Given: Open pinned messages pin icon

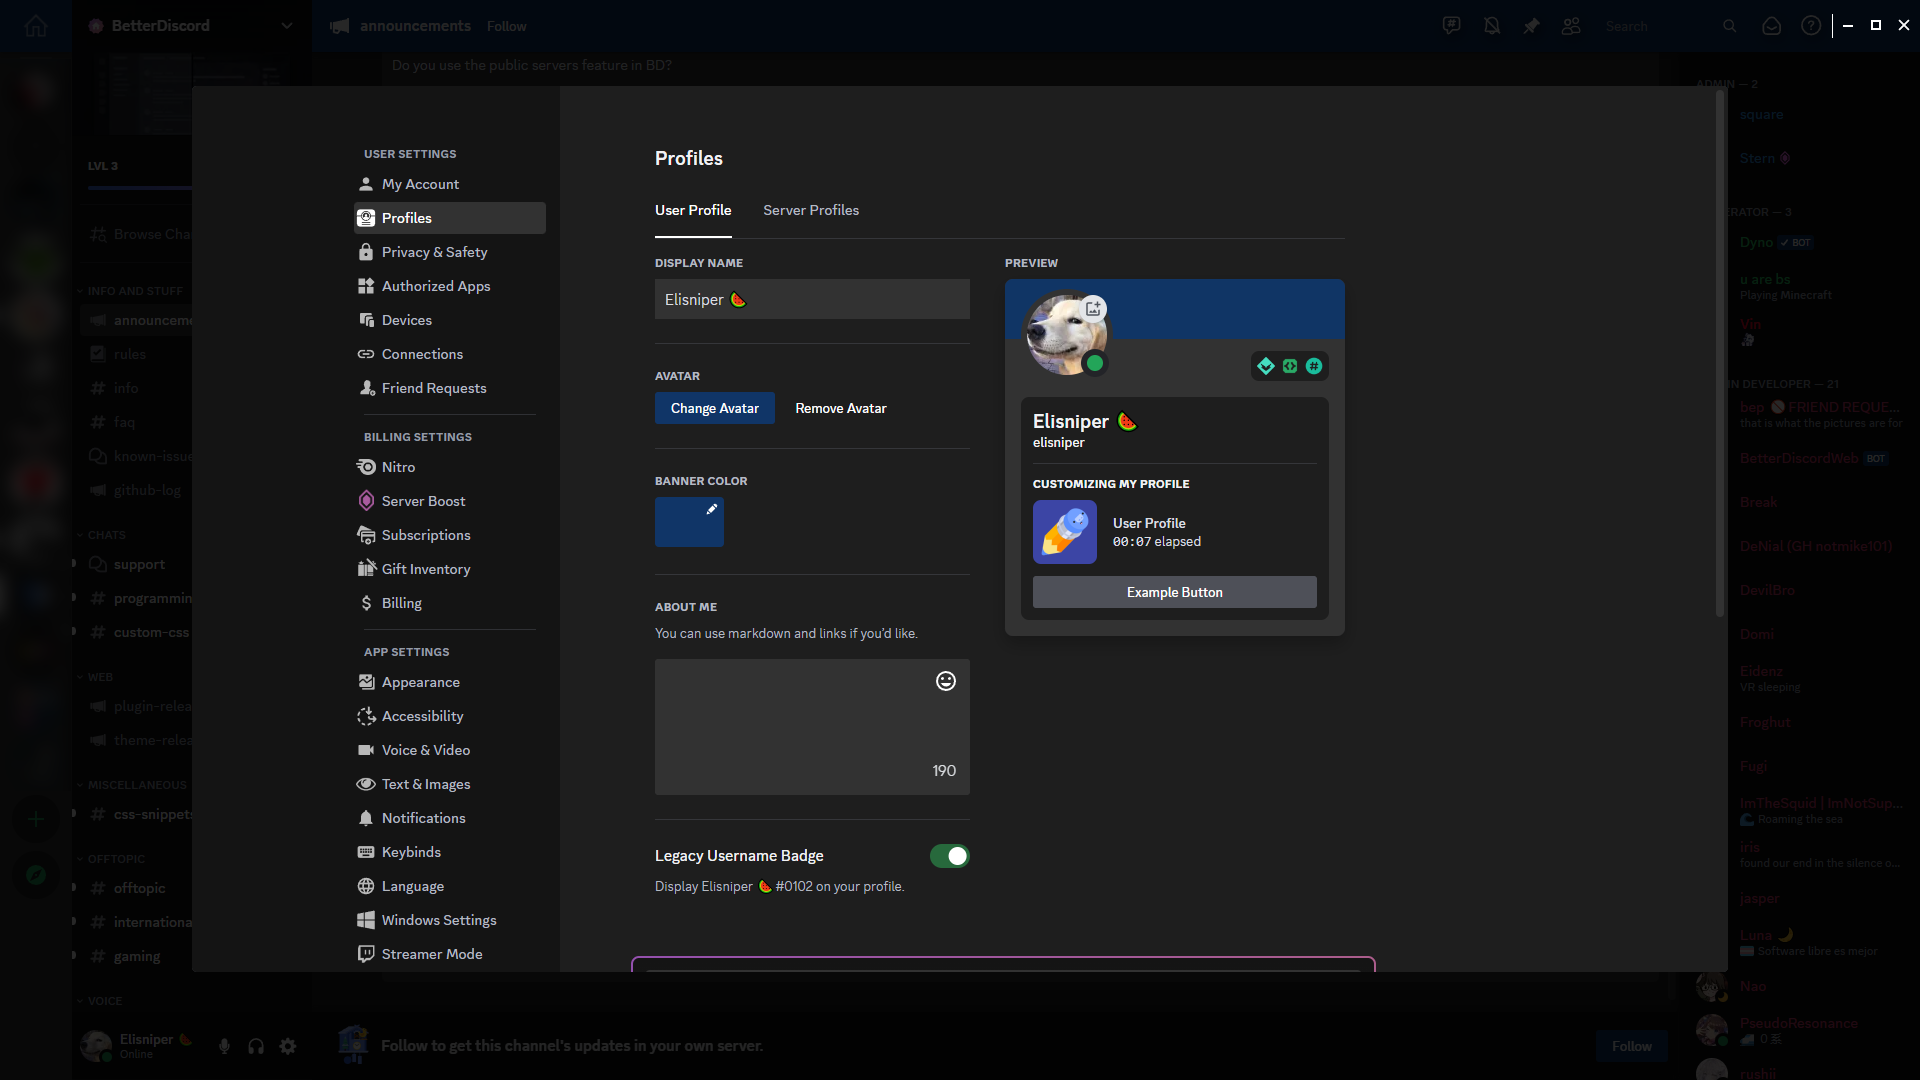Looking at the screenshot, I should click(1531, 26).
